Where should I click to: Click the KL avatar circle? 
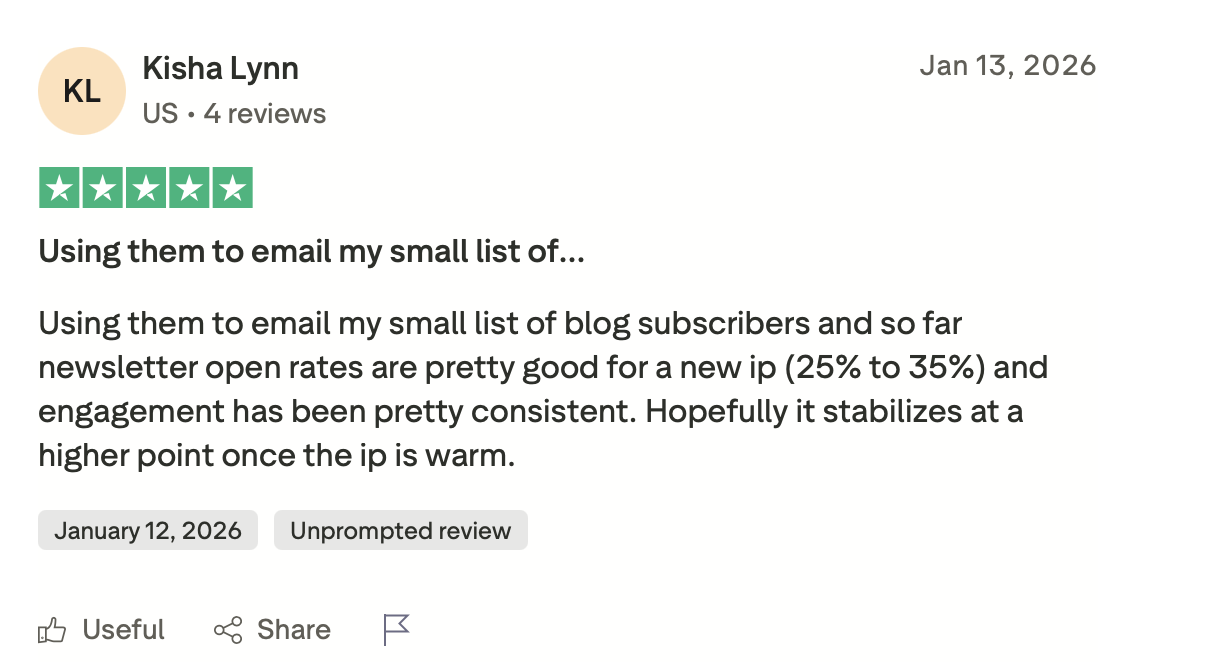pyautogui.click(x=81, y=90)
